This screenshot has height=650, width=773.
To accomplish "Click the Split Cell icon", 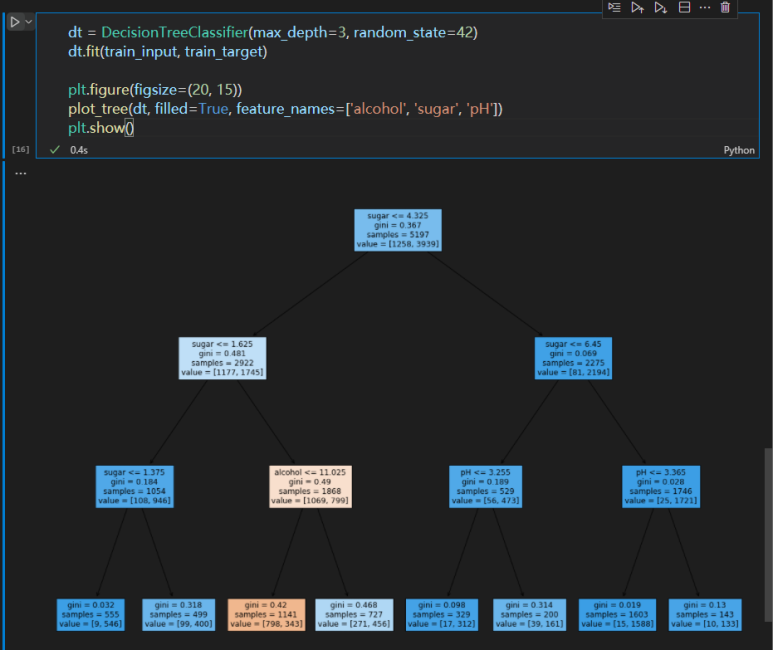I will click(x=684, y=7).
